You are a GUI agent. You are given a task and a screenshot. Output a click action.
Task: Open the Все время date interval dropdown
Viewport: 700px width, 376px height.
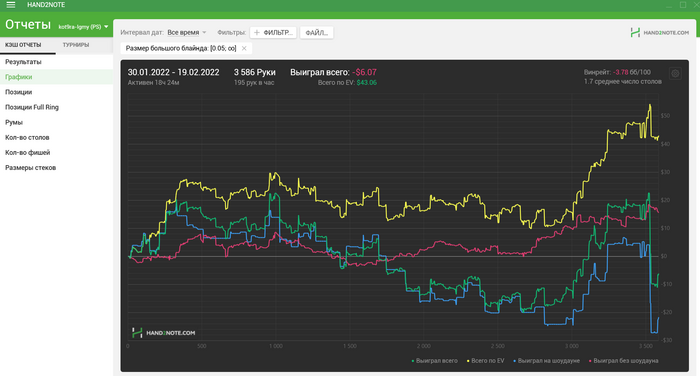pyautogui.click(x=187, y=33)
